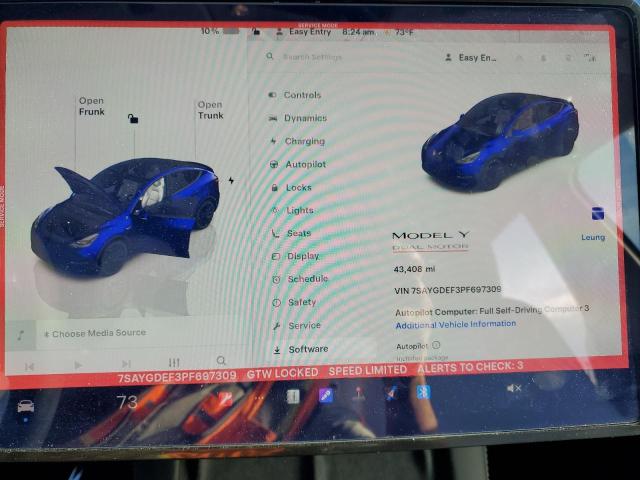Tap the car controls icon in the bottom dock
The height and width of the screenshot is (480, 640).
click(x=26, y=407)
